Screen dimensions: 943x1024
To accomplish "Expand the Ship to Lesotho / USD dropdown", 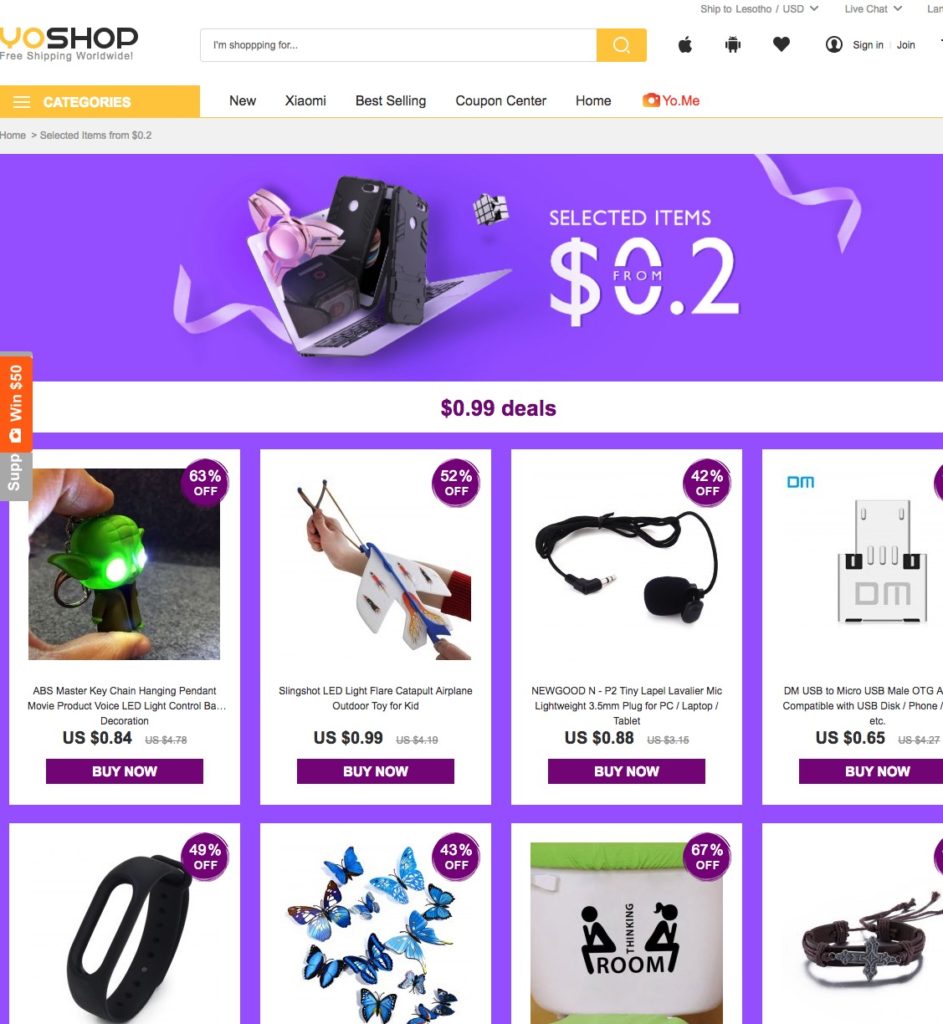I will pyautogui.click(x=759, y=9).
